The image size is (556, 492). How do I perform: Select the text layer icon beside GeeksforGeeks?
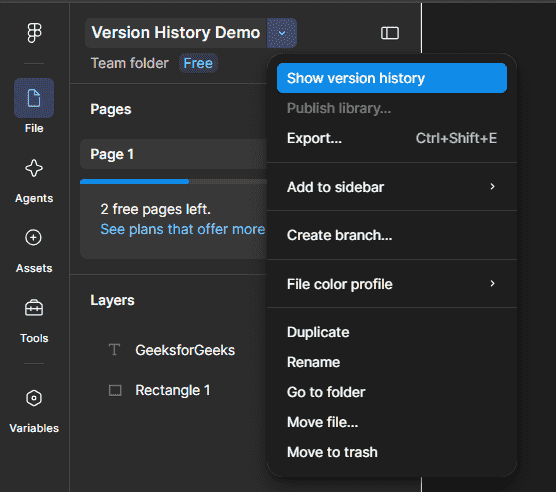click(x=115, y=350)
